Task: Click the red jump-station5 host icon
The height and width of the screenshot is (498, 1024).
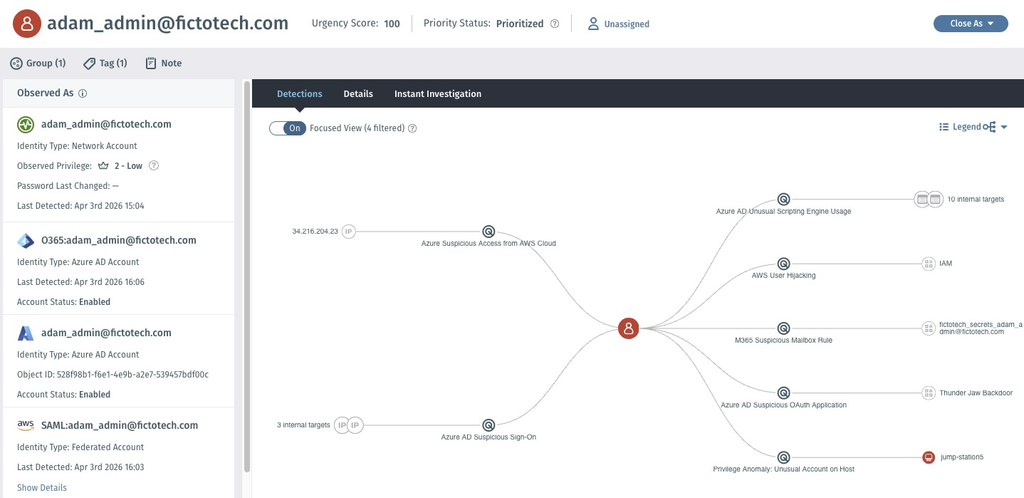Action: (x=929, y=458)
